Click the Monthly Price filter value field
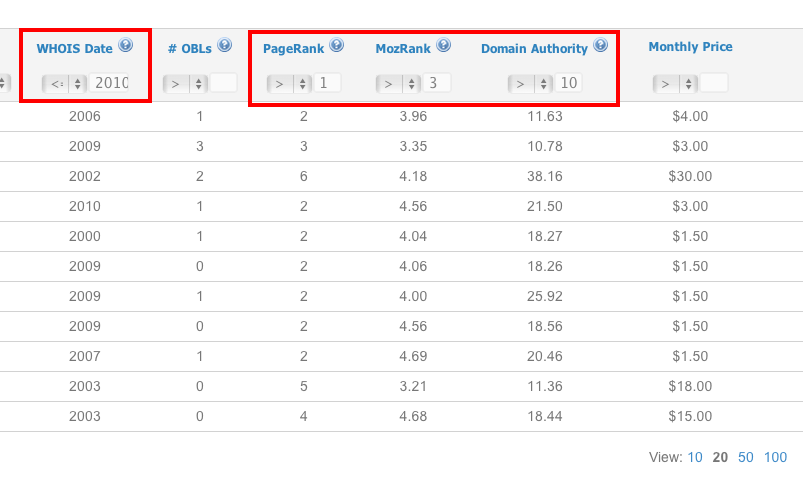Viewport: 803px width, 485px height. [x=714, y=84]
